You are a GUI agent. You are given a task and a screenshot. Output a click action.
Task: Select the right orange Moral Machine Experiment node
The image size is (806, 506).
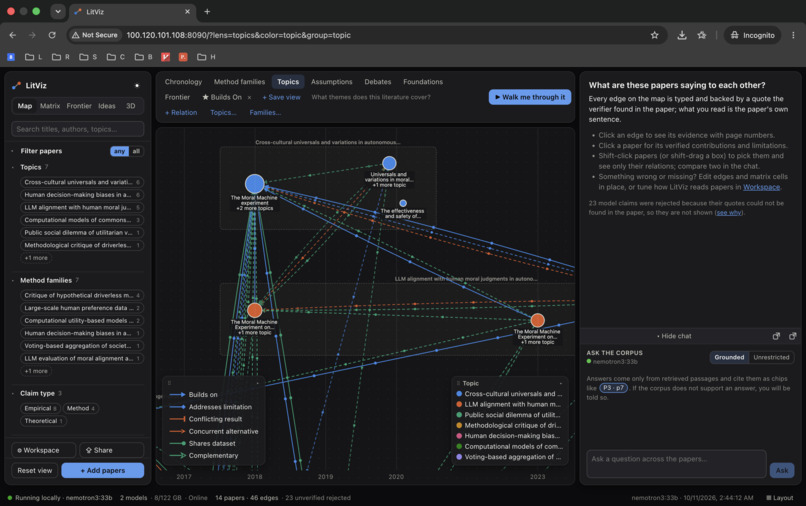point(537,320)
